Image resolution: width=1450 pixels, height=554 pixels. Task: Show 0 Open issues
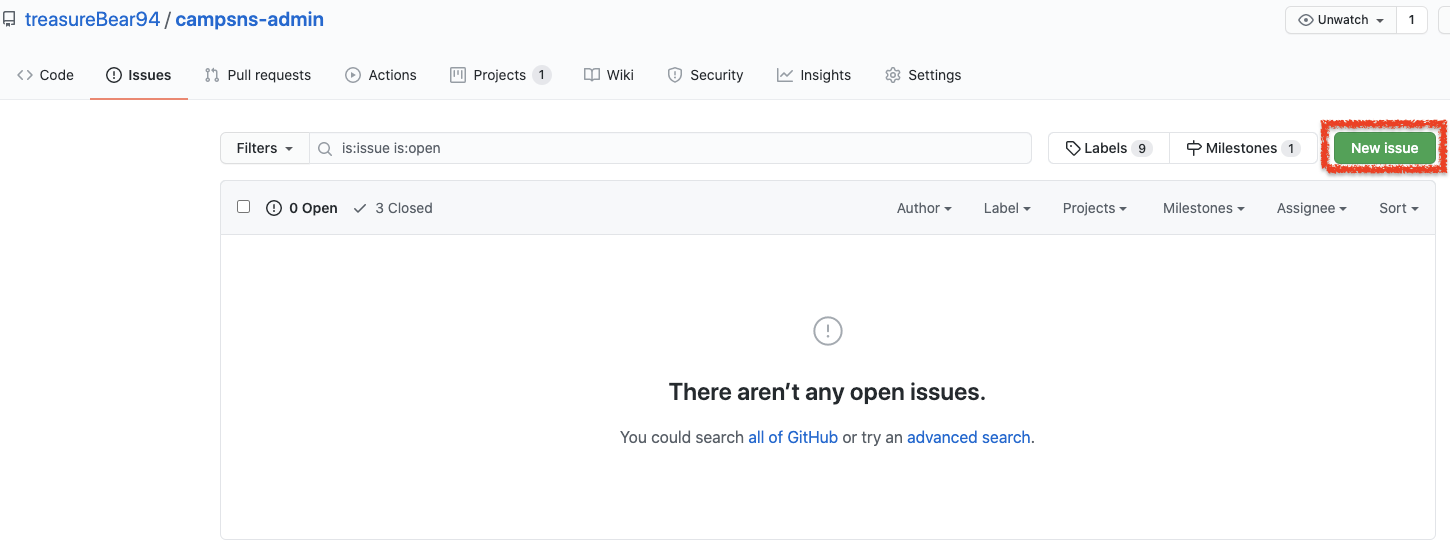tap(302, 208)
